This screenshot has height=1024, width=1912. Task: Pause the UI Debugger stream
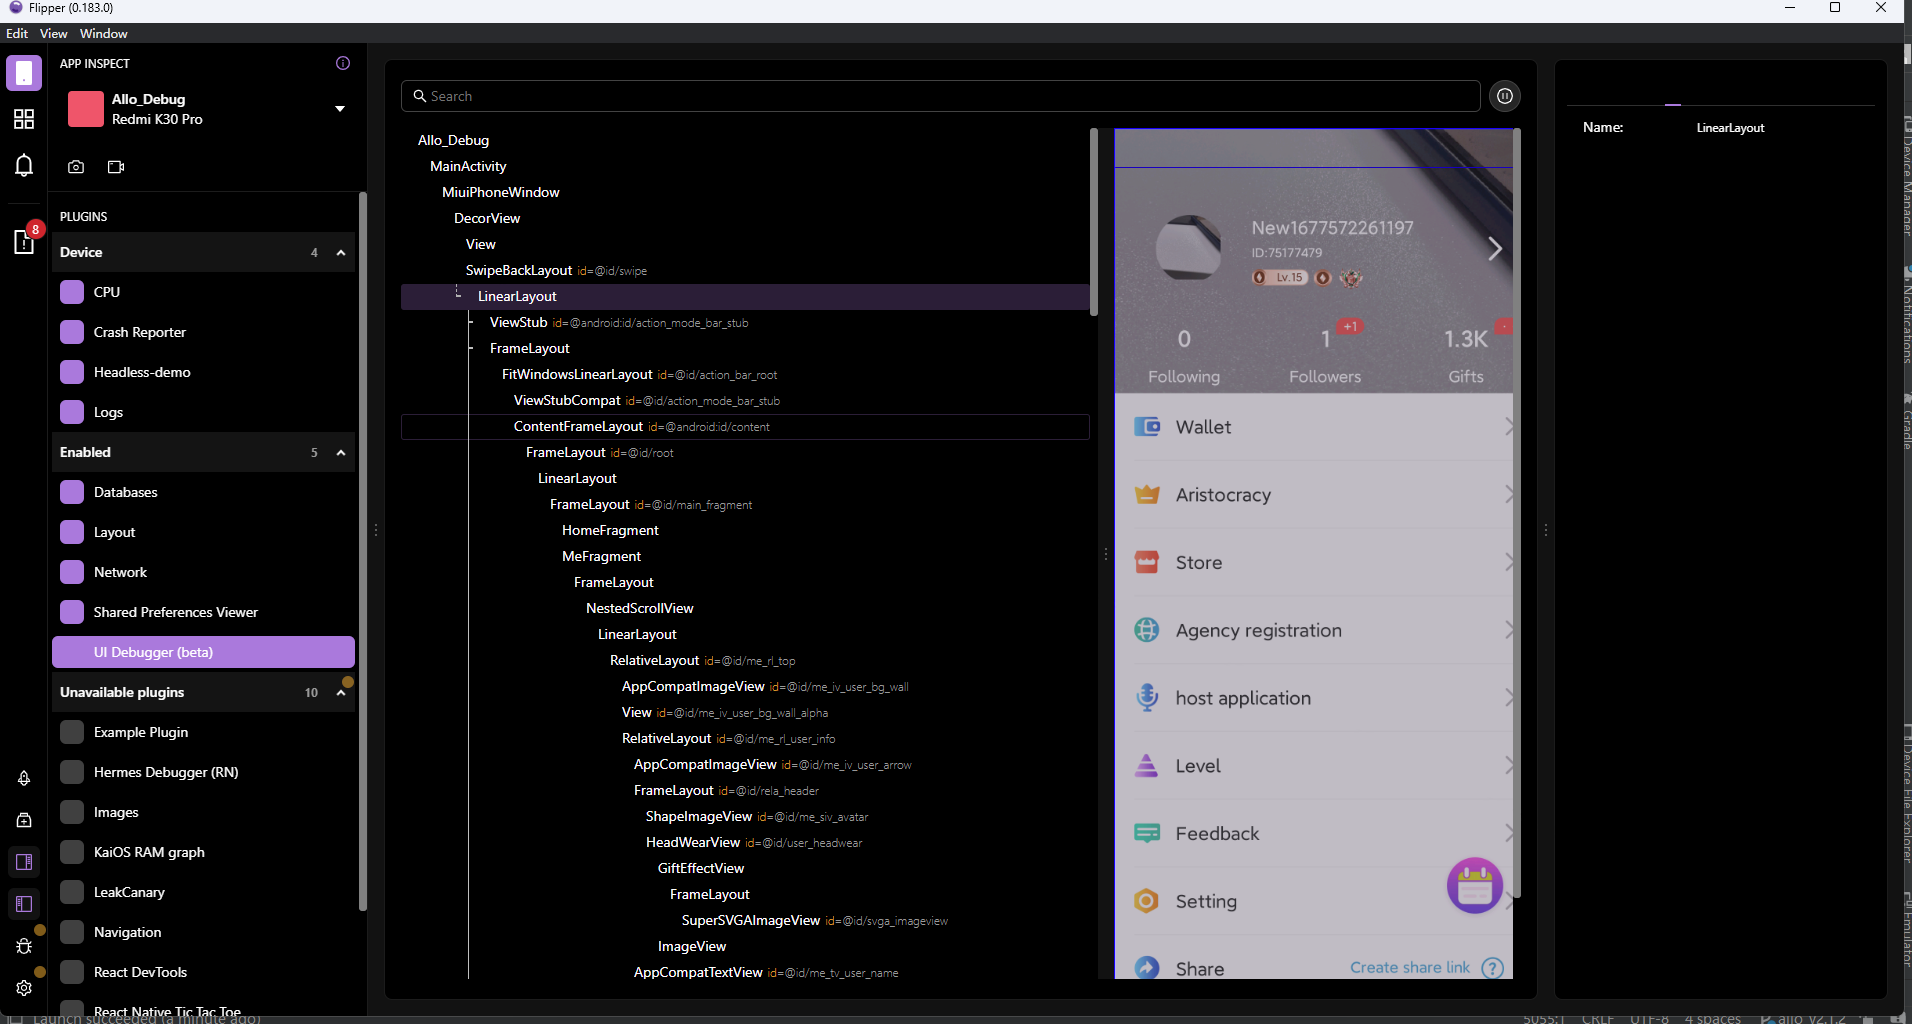[x=1505, y=96]
